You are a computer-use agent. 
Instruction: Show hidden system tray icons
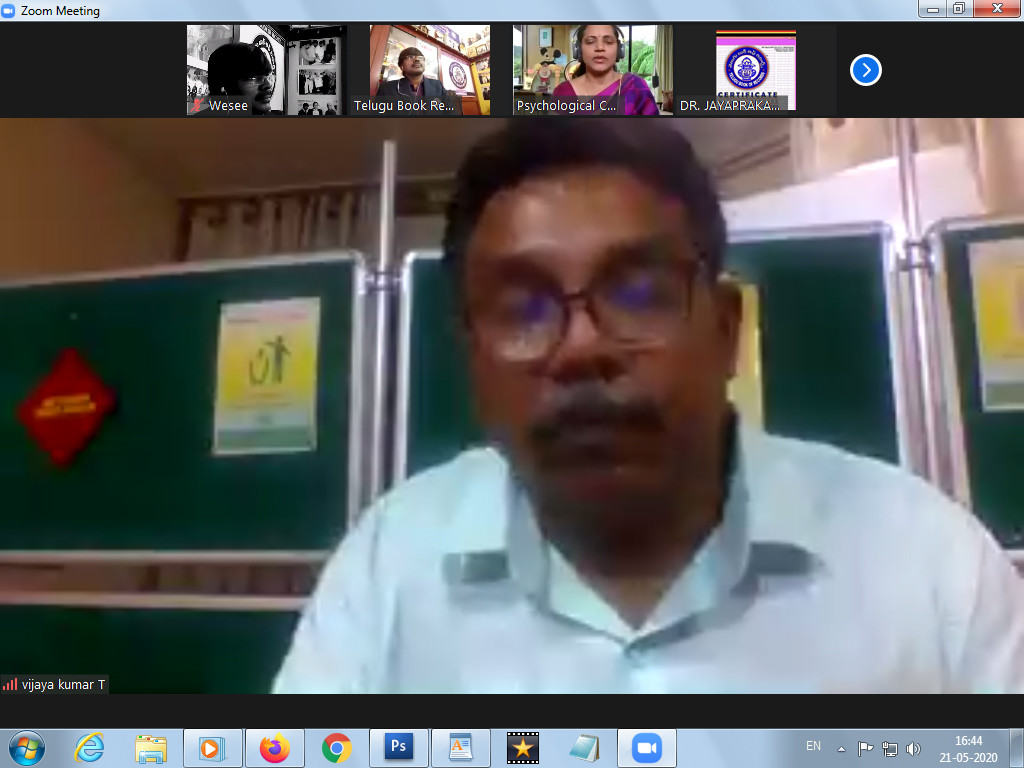(x=841, y=748)
